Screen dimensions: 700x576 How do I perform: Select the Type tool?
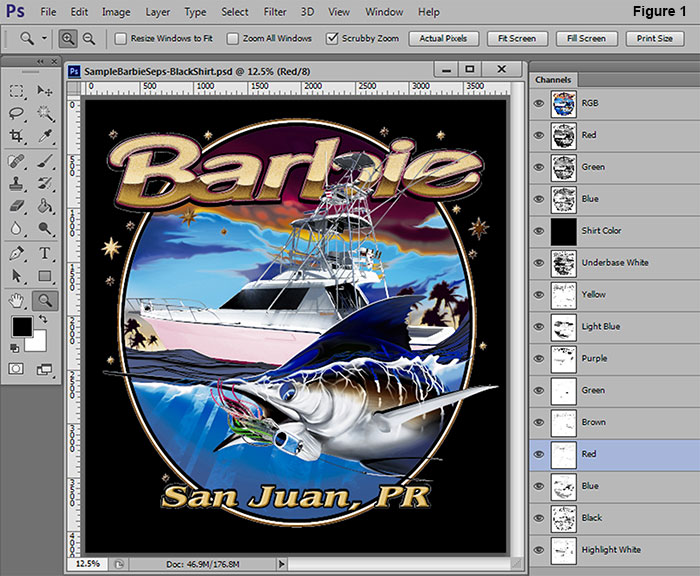pos(45,254)
